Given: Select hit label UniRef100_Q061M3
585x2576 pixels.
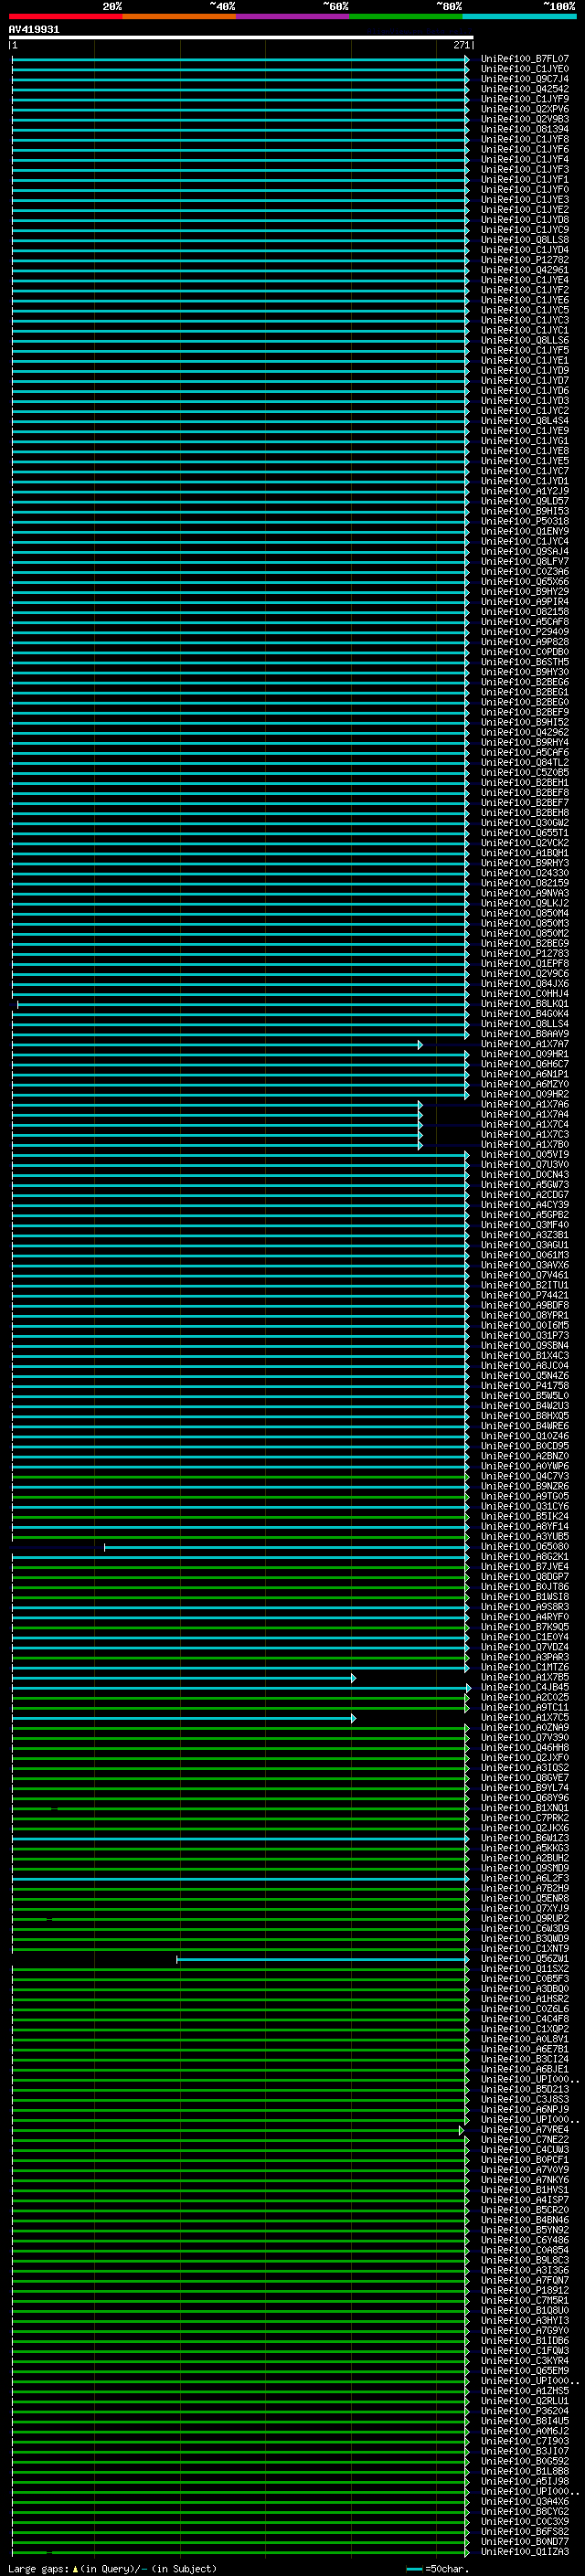Looking at the screenshot, I should point(525,1254).
